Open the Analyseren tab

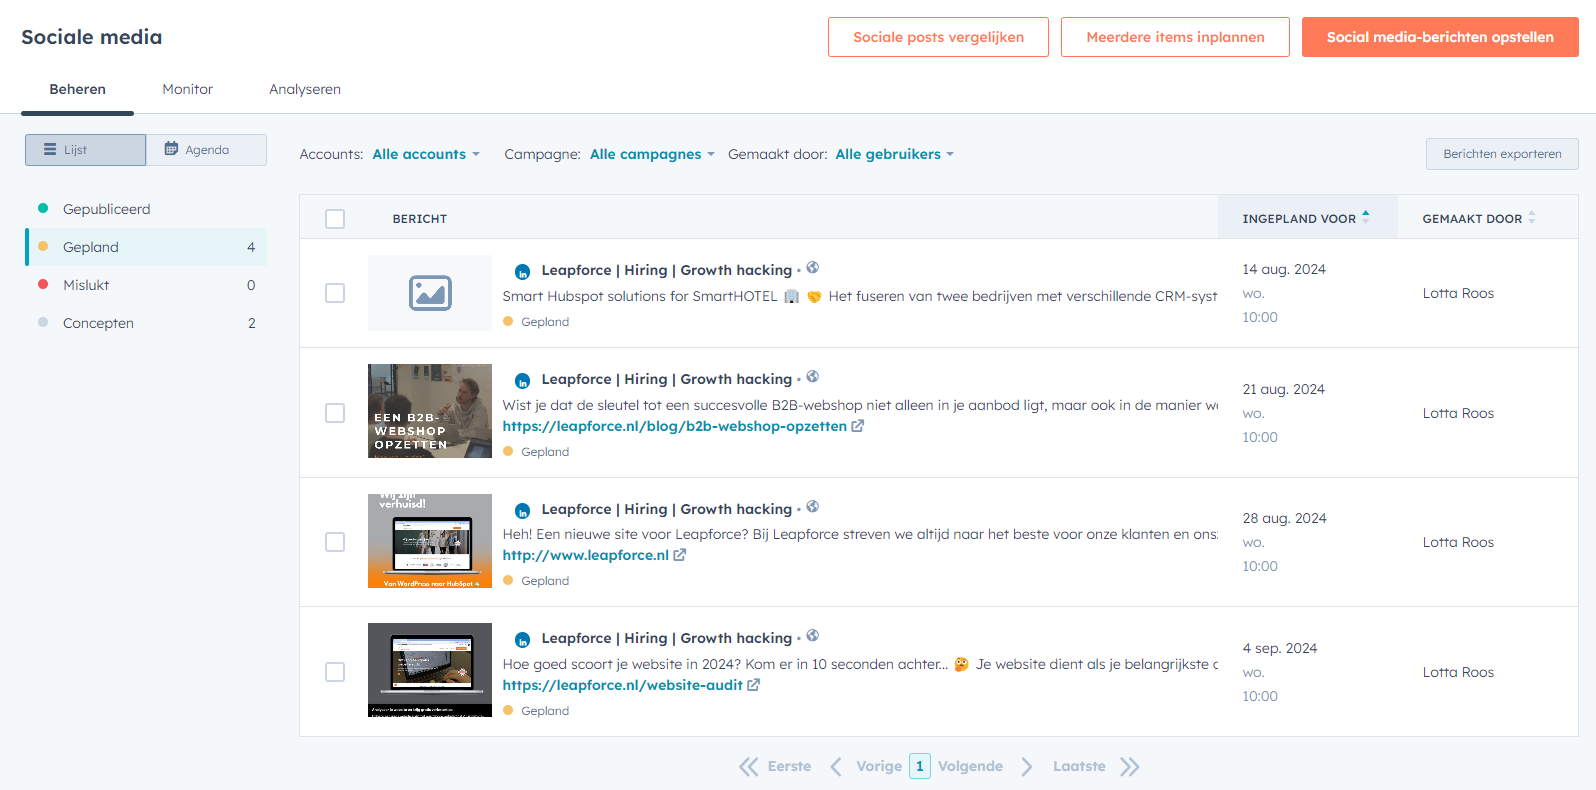pos(305,89)
